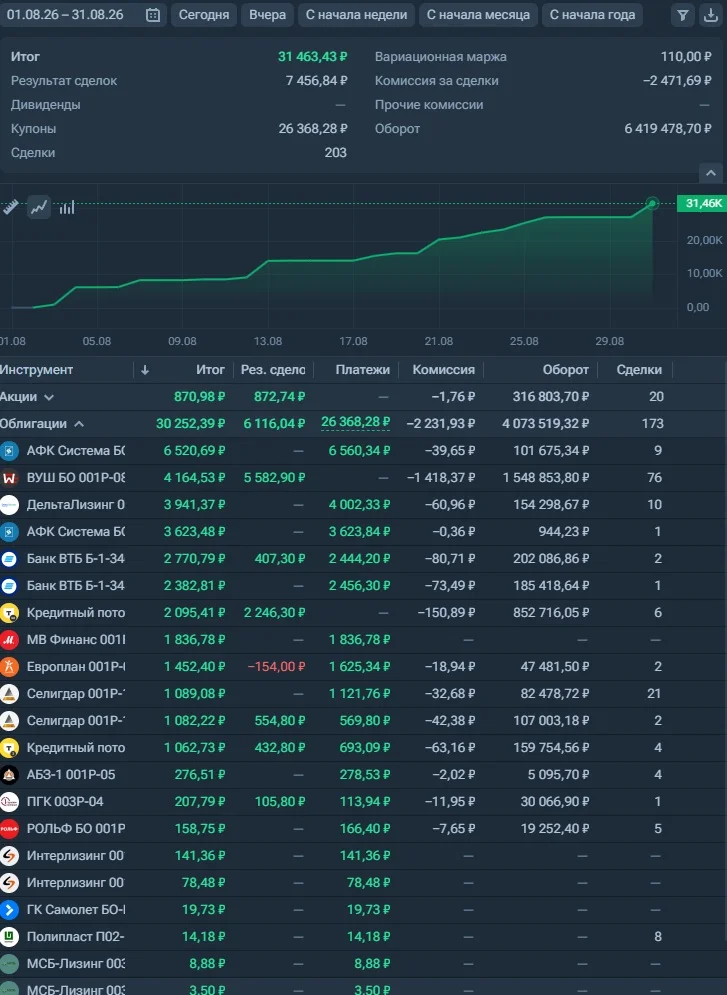The width and height of the screenshot is (727, 995).
Task: Select С начала месяца period
Action: pyautogui.click(x=478, y=15)
